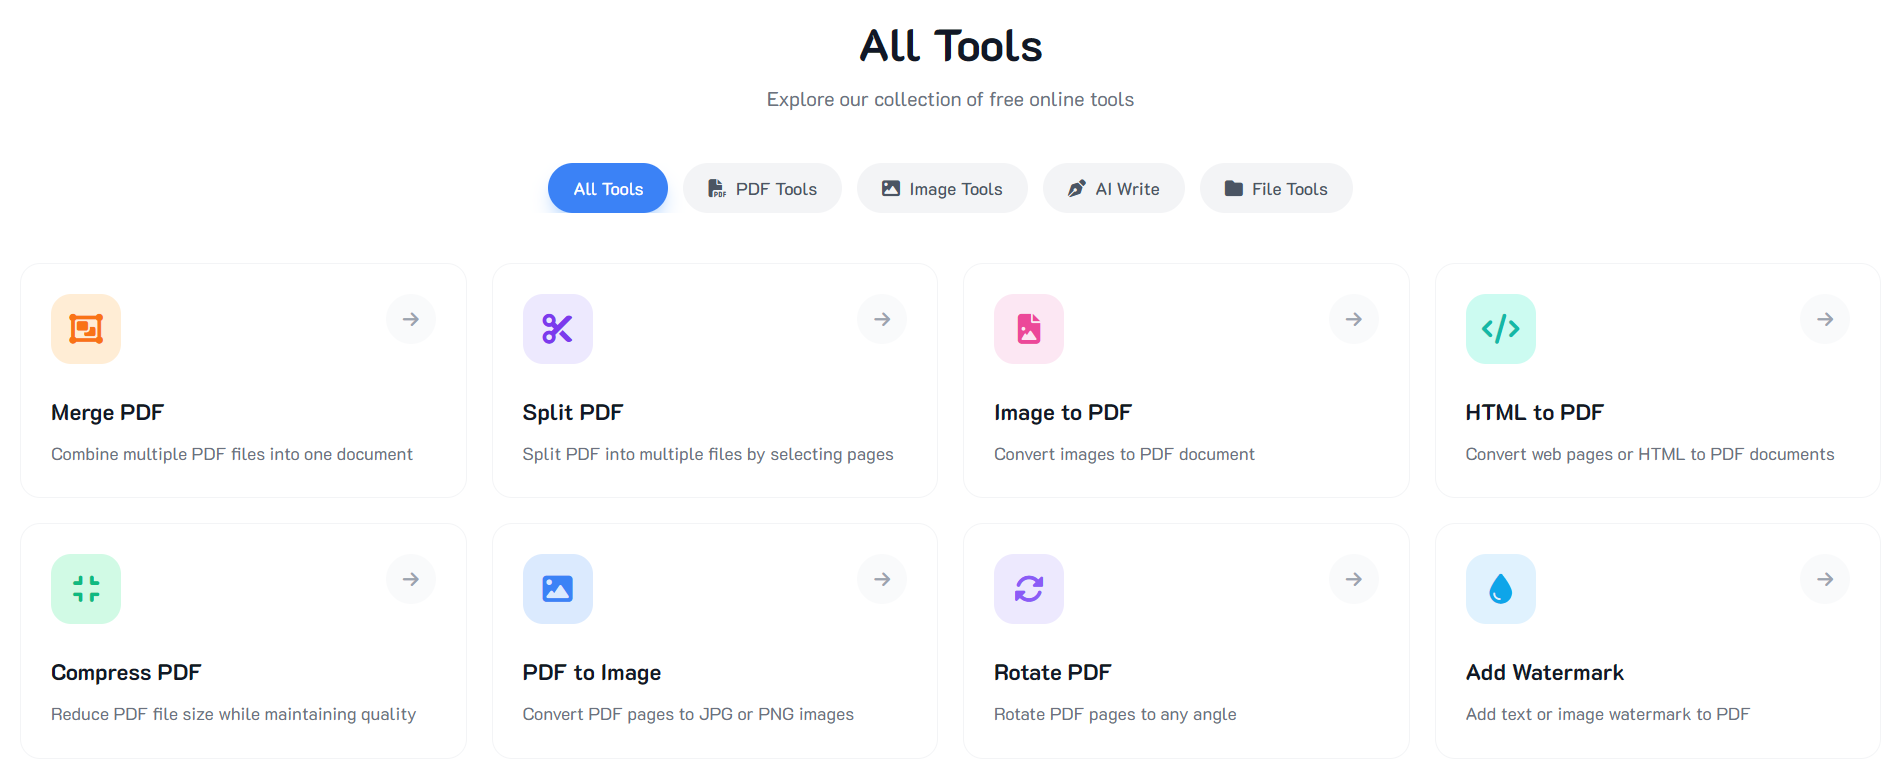Click arrow button on Compress PDF card

(411, 579)
